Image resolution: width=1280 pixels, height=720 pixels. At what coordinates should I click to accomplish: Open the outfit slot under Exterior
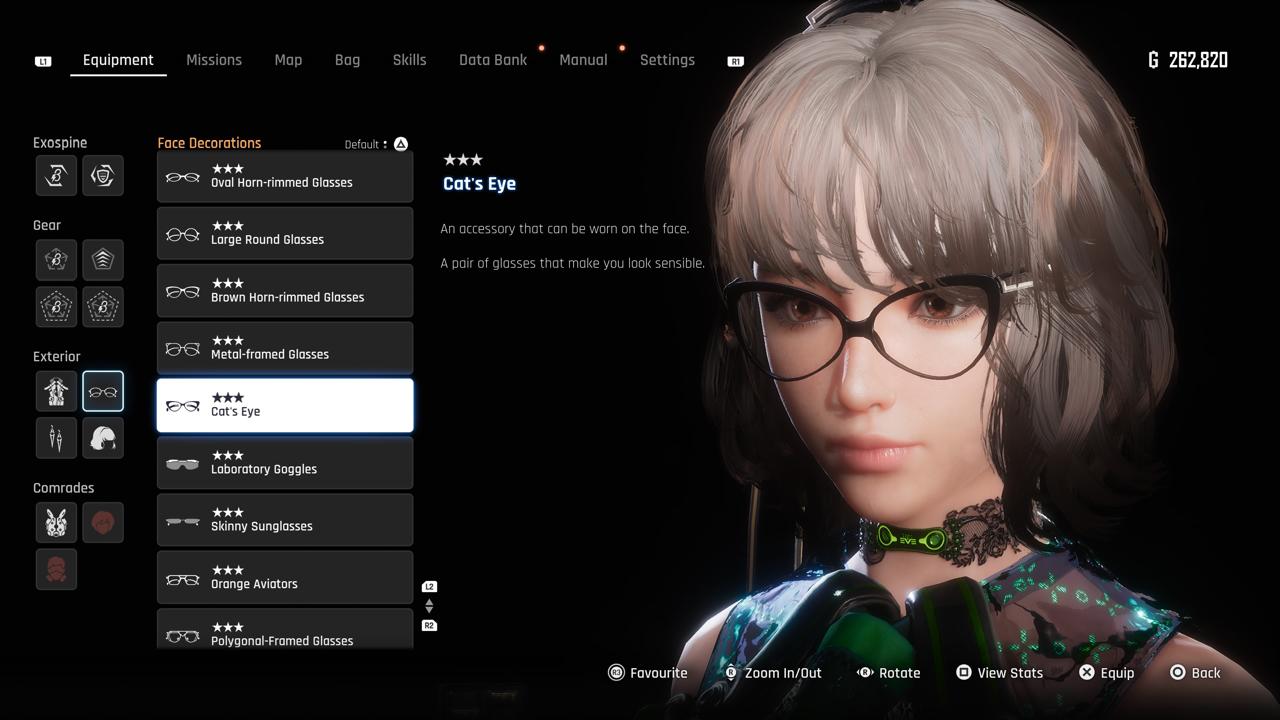tap(56, 391)
